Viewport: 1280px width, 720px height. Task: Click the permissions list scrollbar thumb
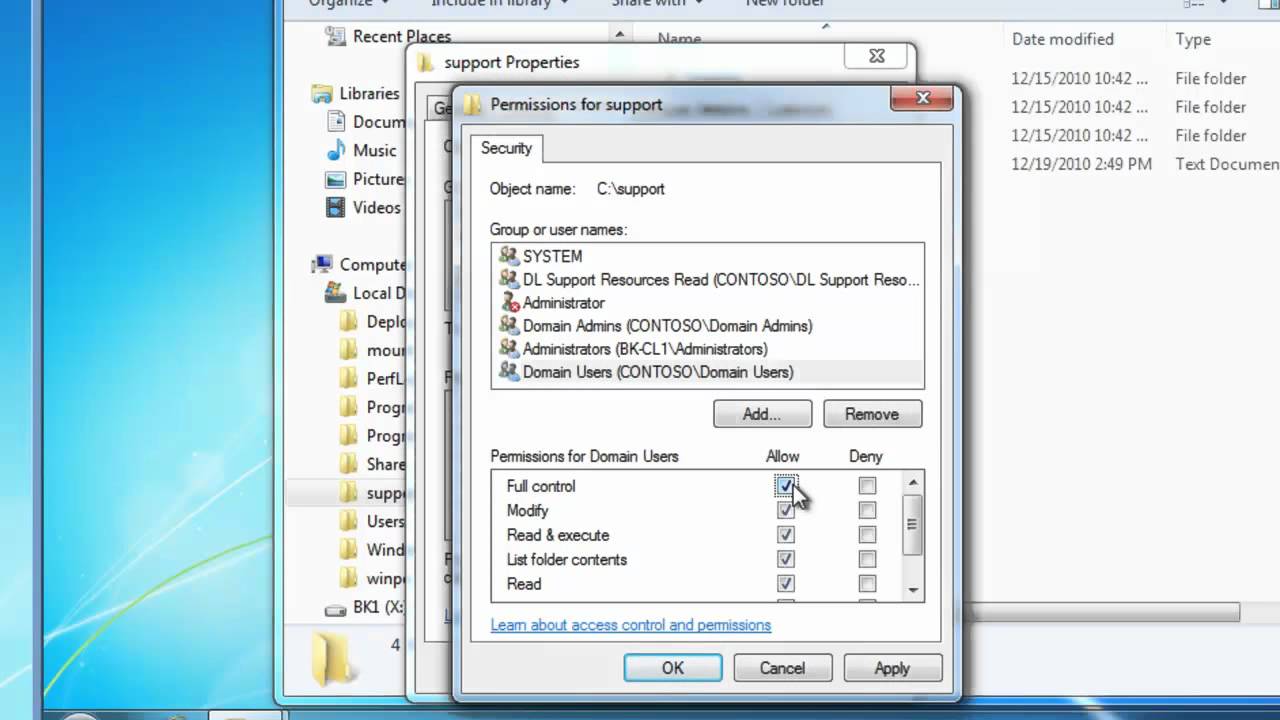(912, 525)
